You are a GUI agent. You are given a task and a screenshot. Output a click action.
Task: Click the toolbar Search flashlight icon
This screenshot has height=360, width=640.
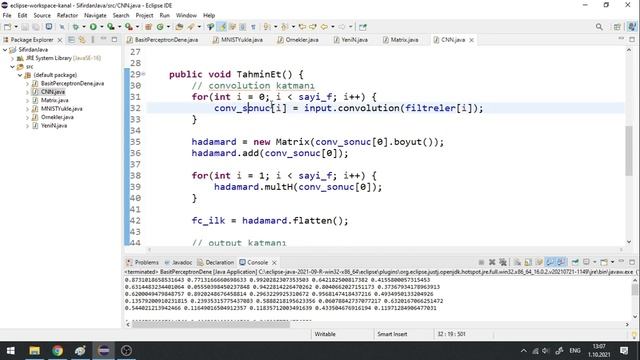tap(191, 27)
